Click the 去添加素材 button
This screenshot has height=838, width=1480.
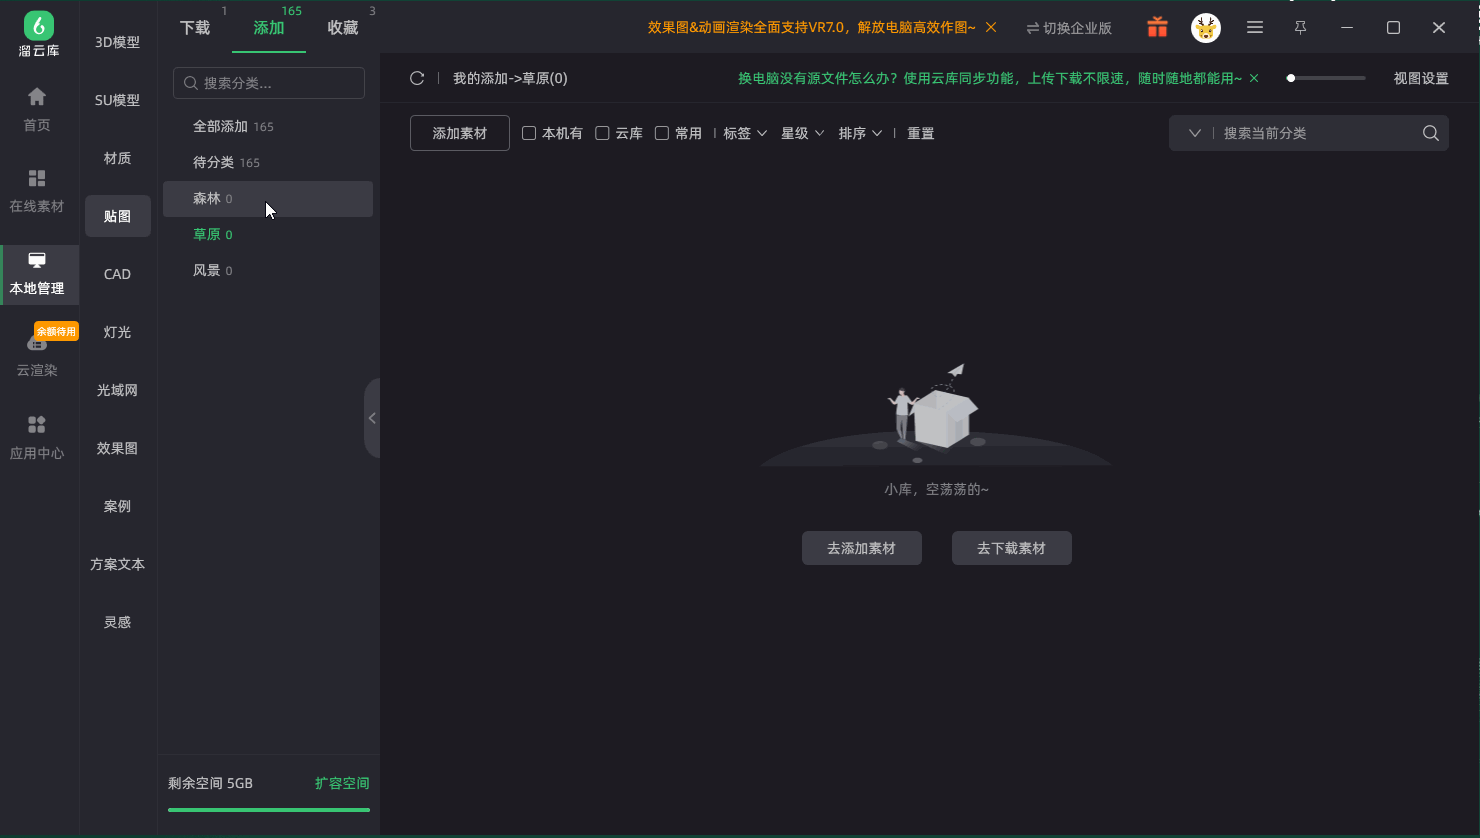[862, 548]
